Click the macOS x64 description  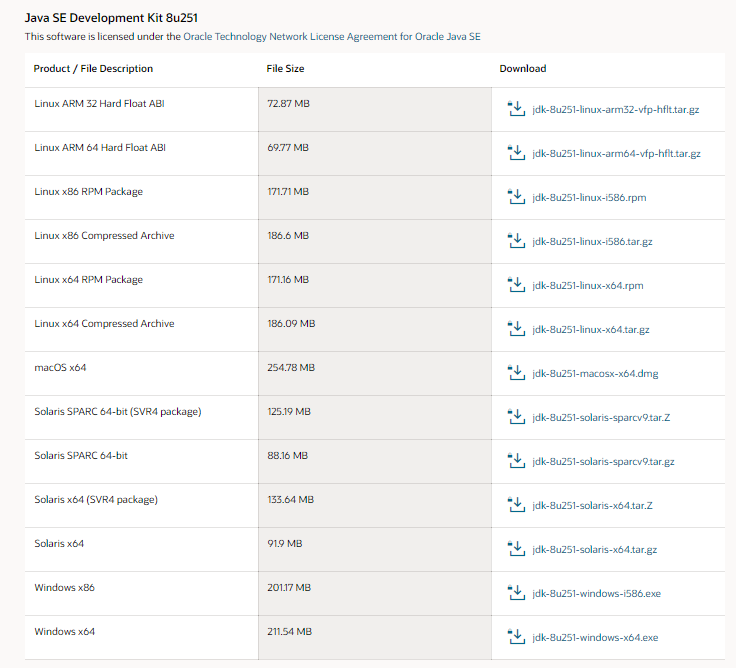[x=60, y=368]
